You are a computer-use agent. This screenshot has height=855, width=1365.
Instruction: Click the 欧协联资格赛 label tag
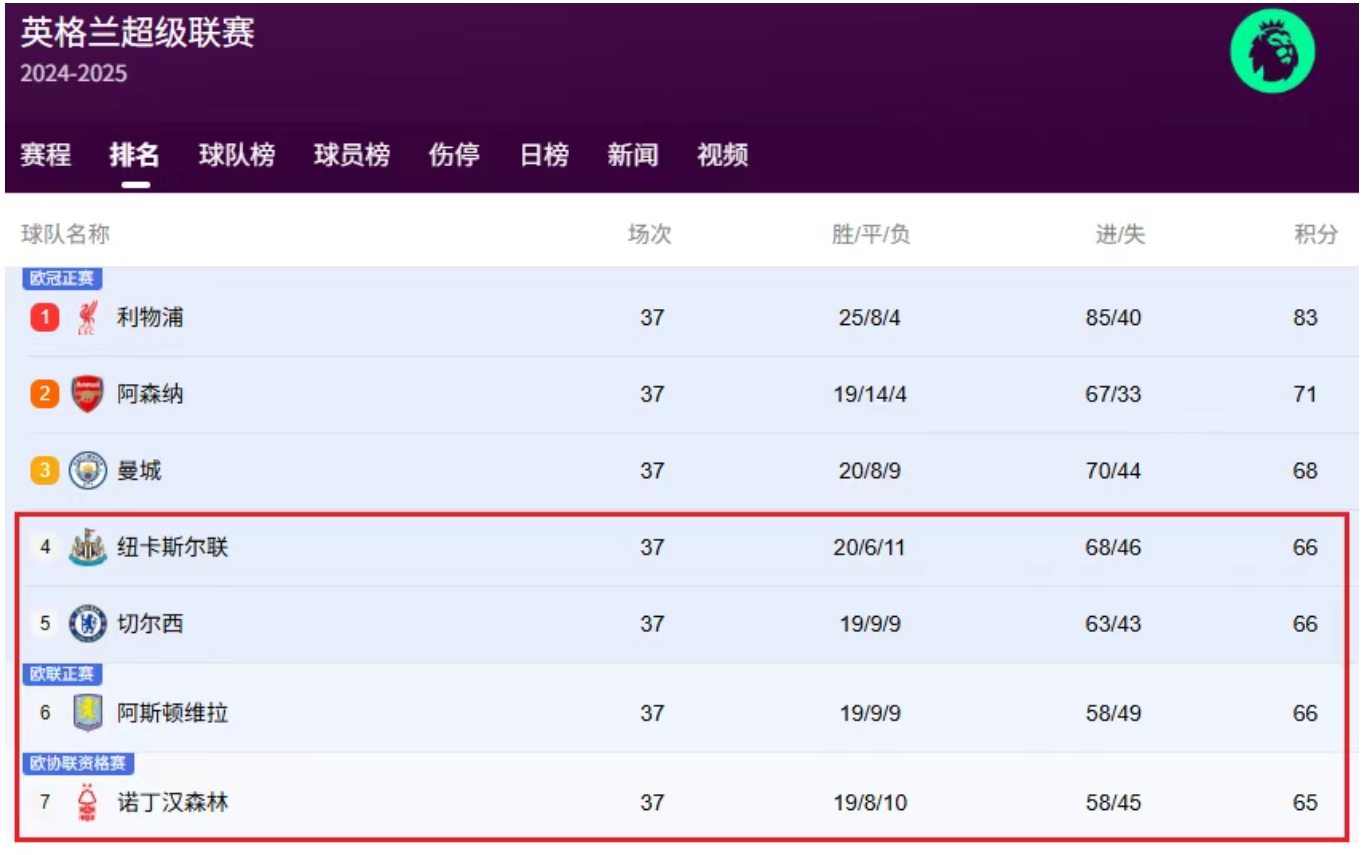pos(78,763)
